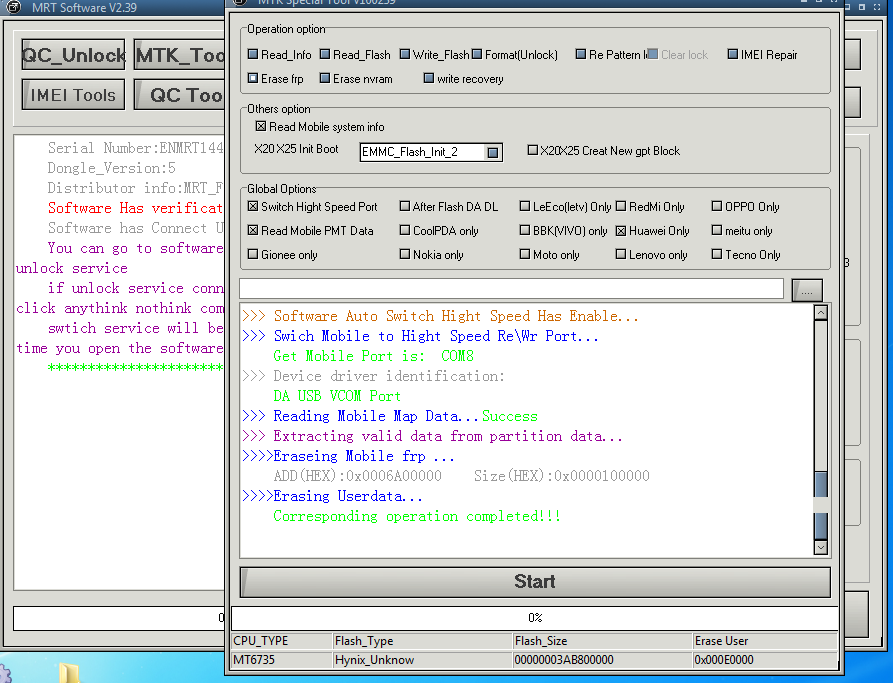Toggle the Re Pattern lock checkbox
The width and height of the screenshot is (893, 683).
pyautogui.click(x=581, y=55)
